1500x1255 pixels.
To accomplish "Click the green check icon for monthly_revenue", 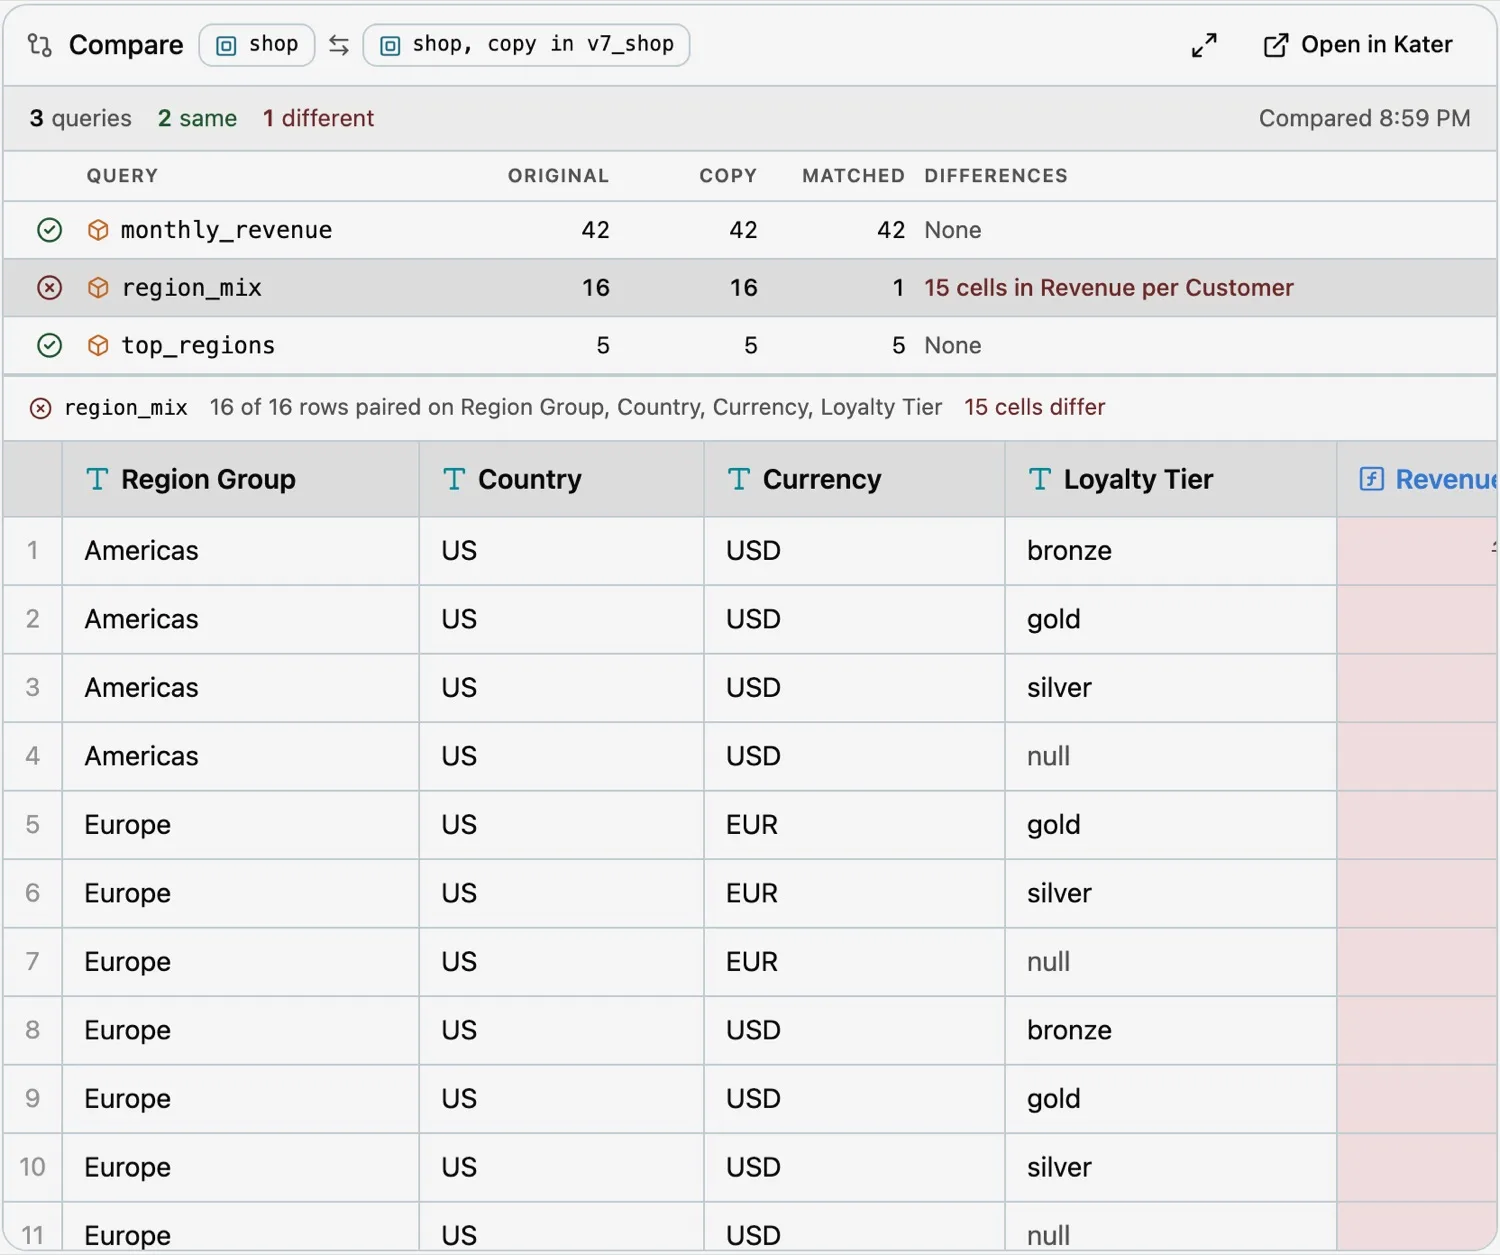I will pyautogui.click(x=49, y=230).
